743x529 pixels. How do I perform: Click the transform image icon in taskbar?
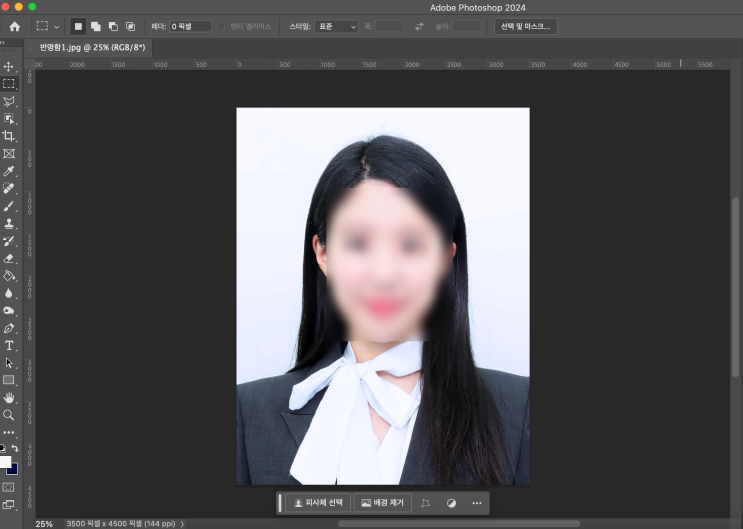426,503
